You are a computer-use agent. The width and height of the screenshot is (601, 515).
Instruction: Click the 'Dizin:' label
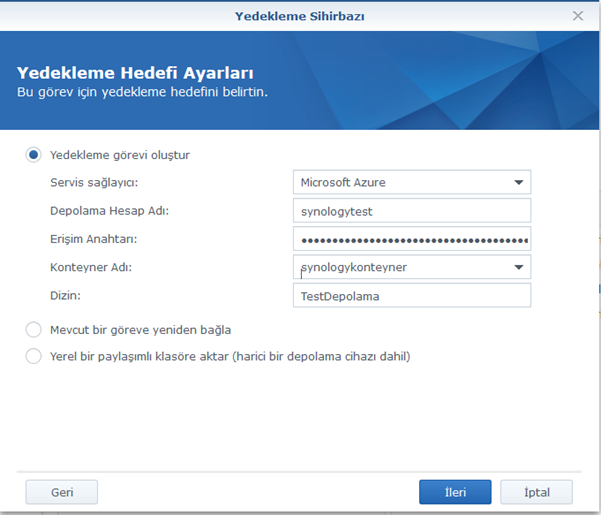(66, 295)
